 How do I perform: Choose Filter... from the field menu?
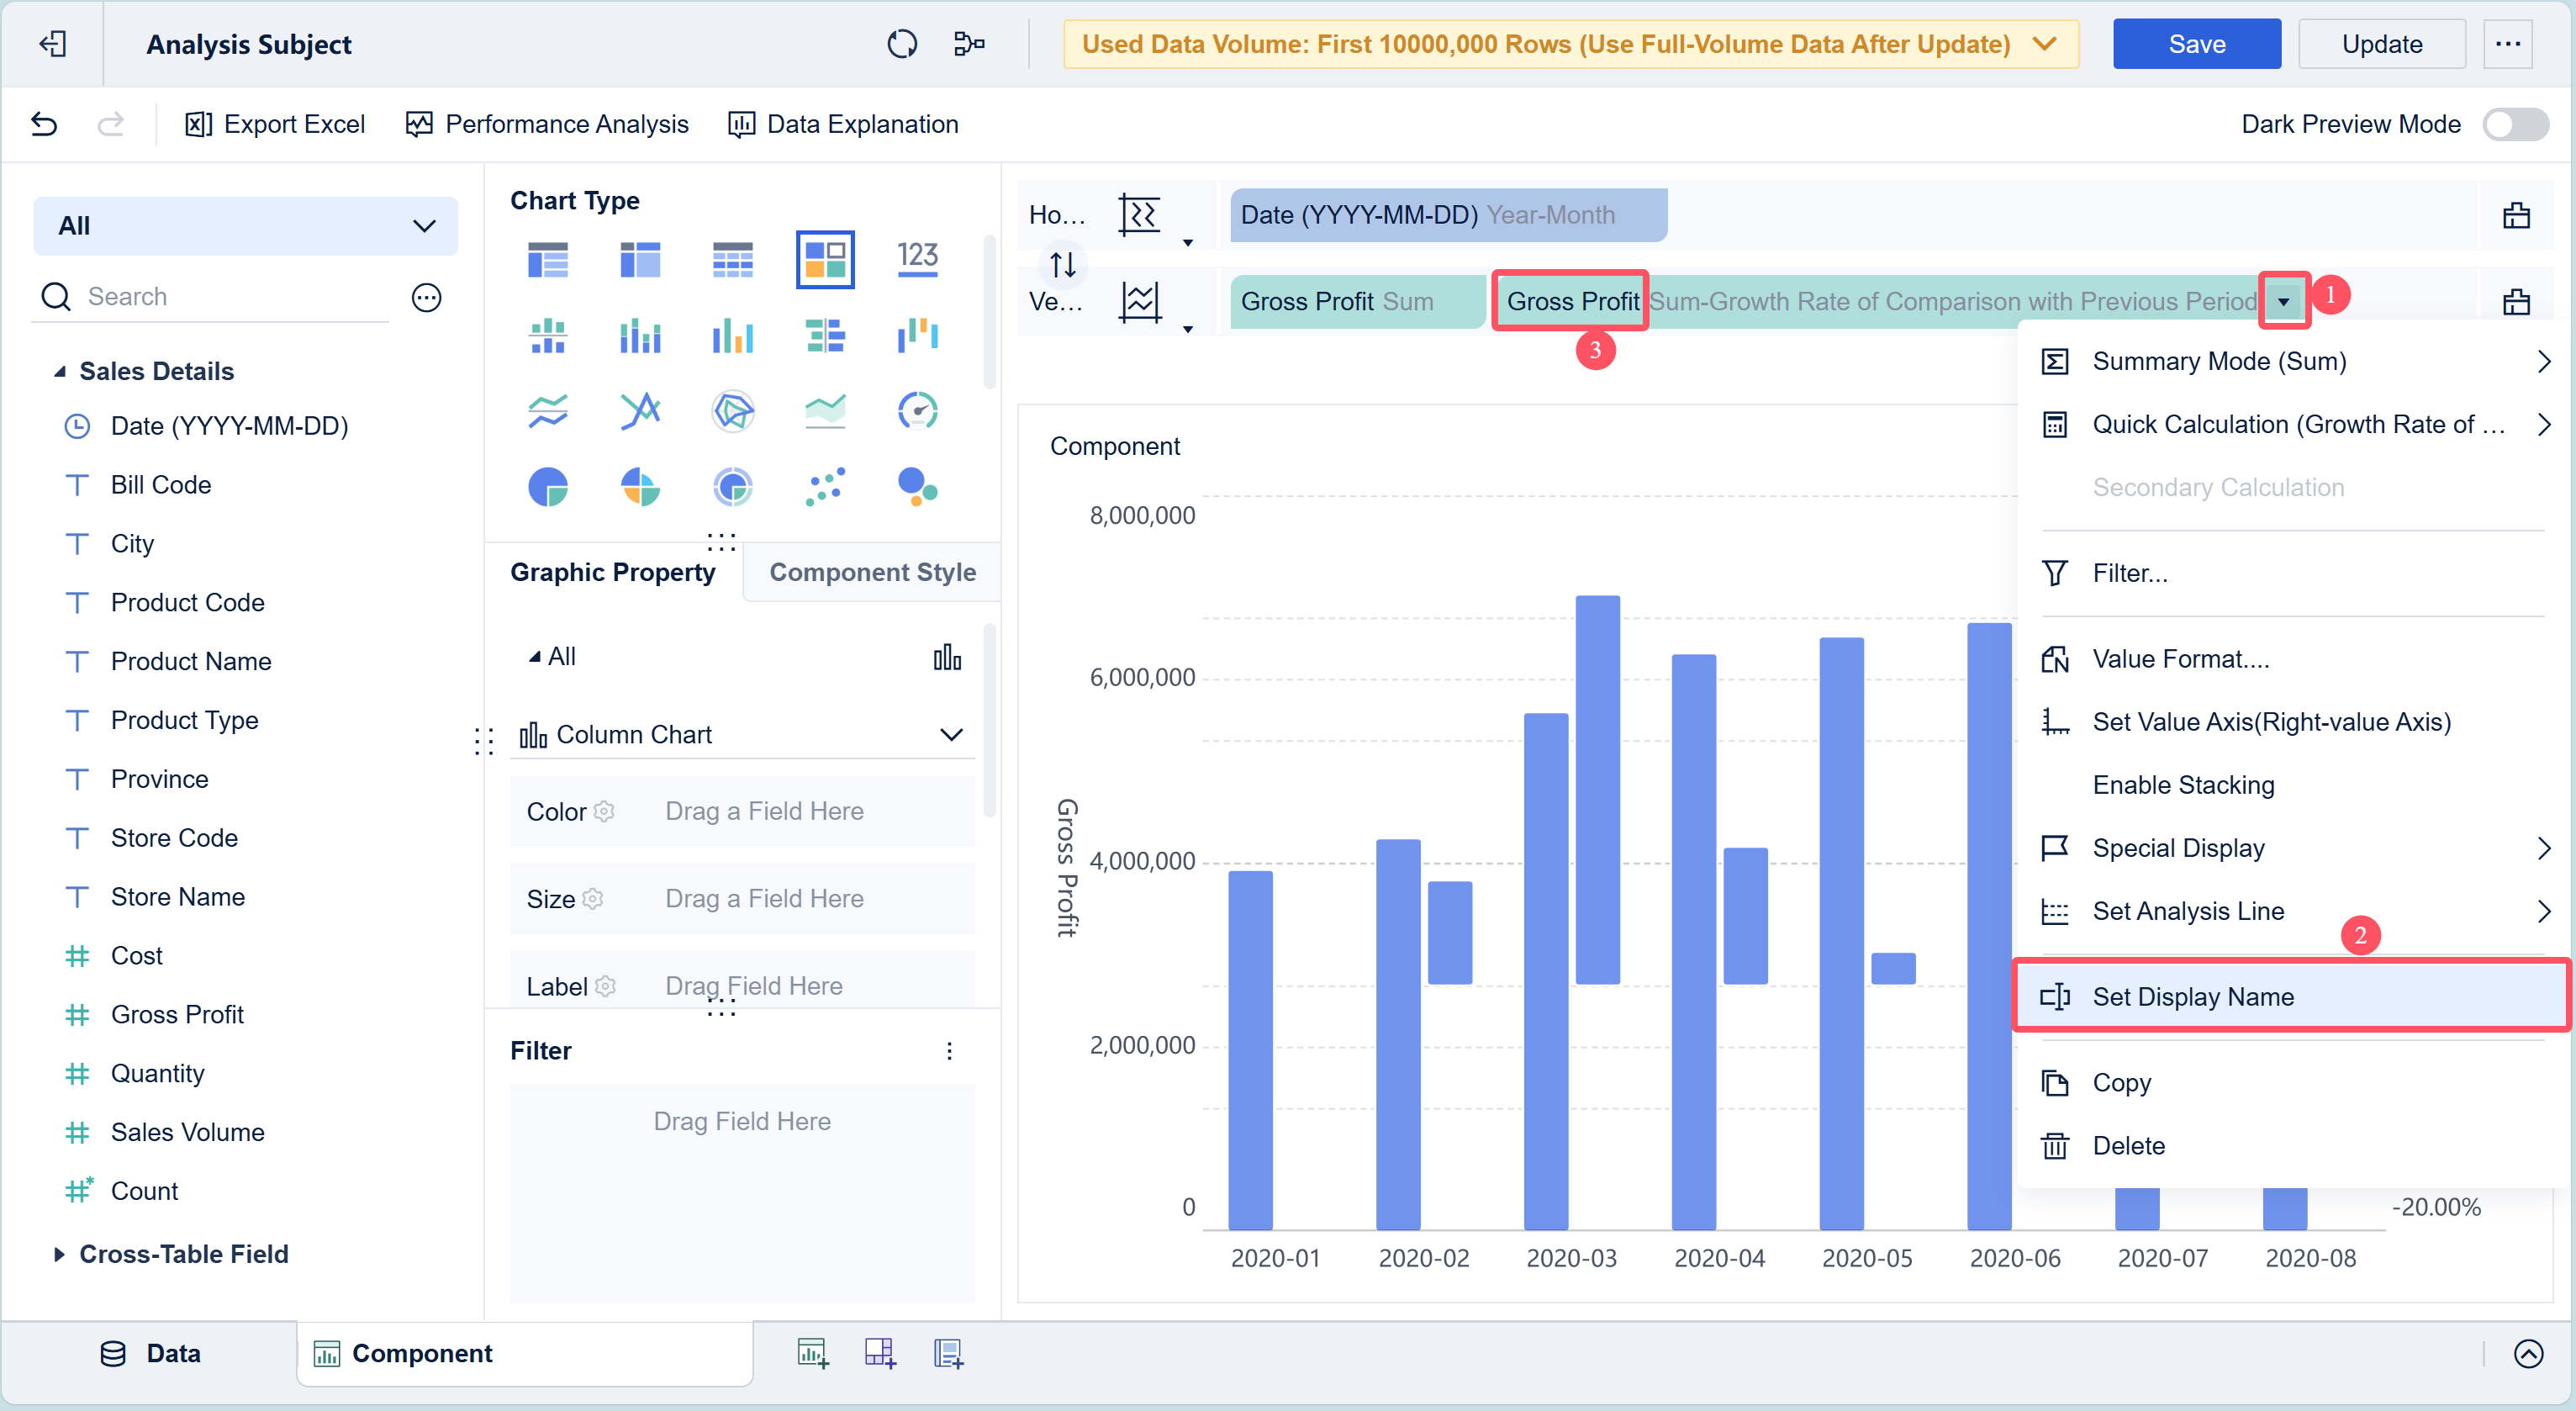(2293, 573)
